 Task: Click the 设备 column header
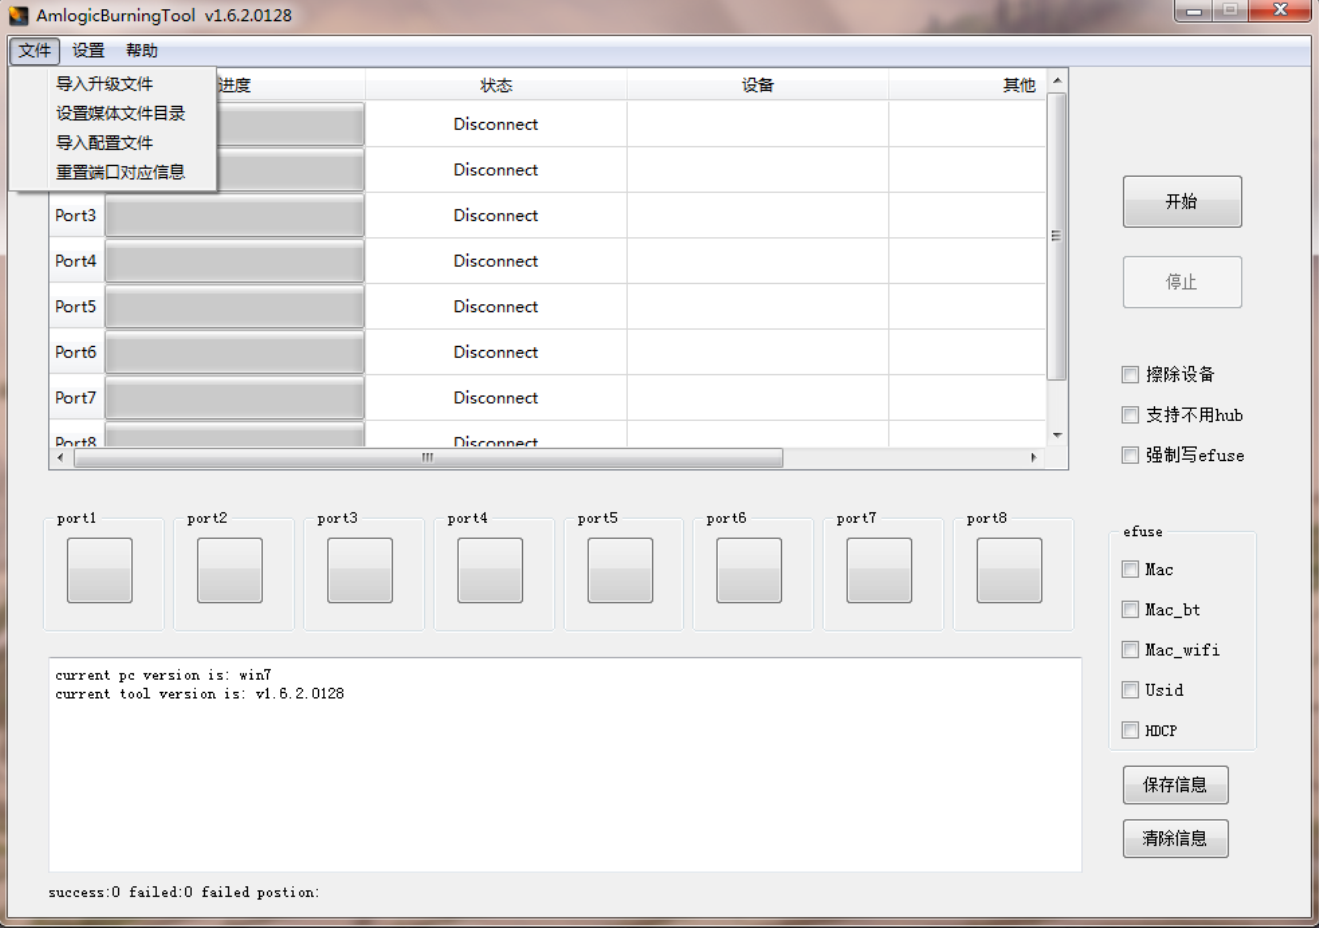point(758,85)
